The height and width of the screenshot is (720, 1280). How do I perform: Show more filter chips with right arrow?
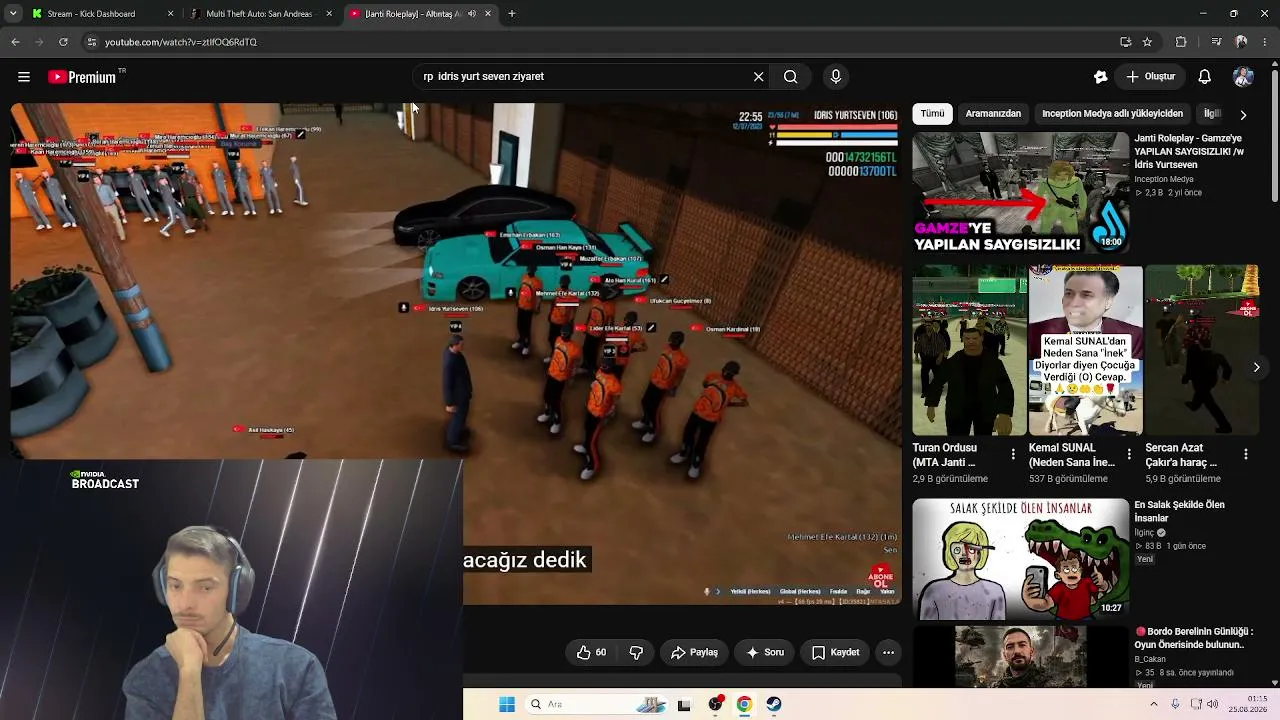pyautogui.click(x=1243, y=115)
